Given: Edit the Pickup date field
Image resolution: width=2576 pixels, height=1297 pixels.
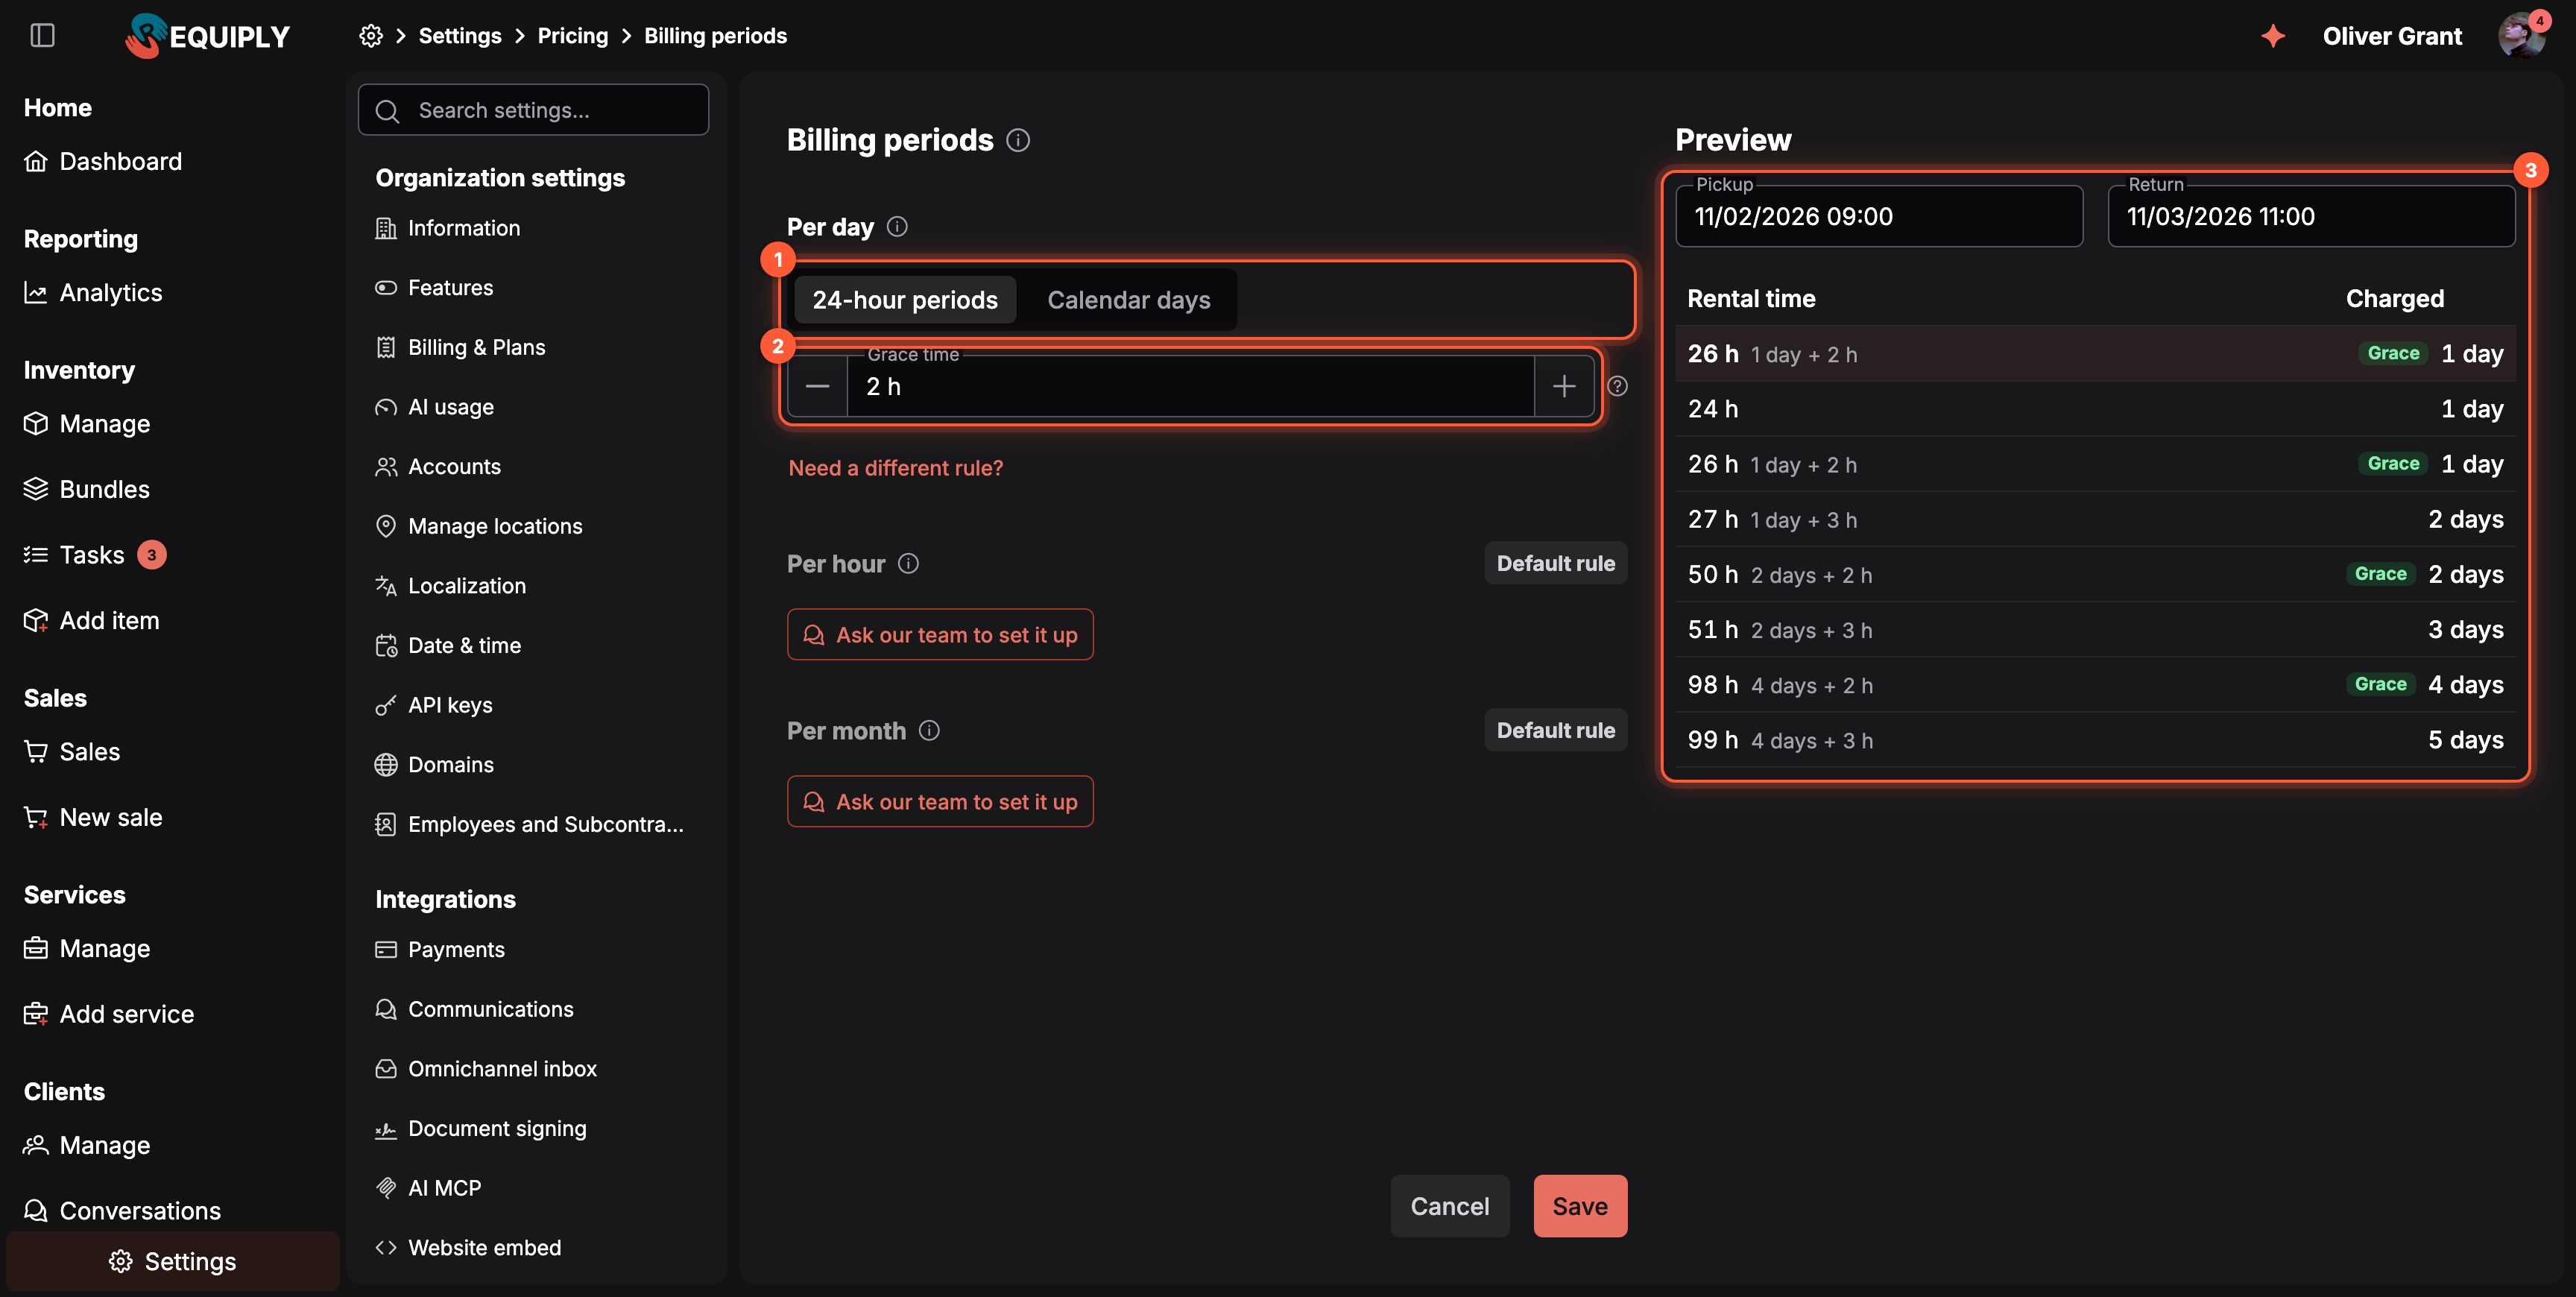Looking at the screenshot, I should (x=1879, y=216).
